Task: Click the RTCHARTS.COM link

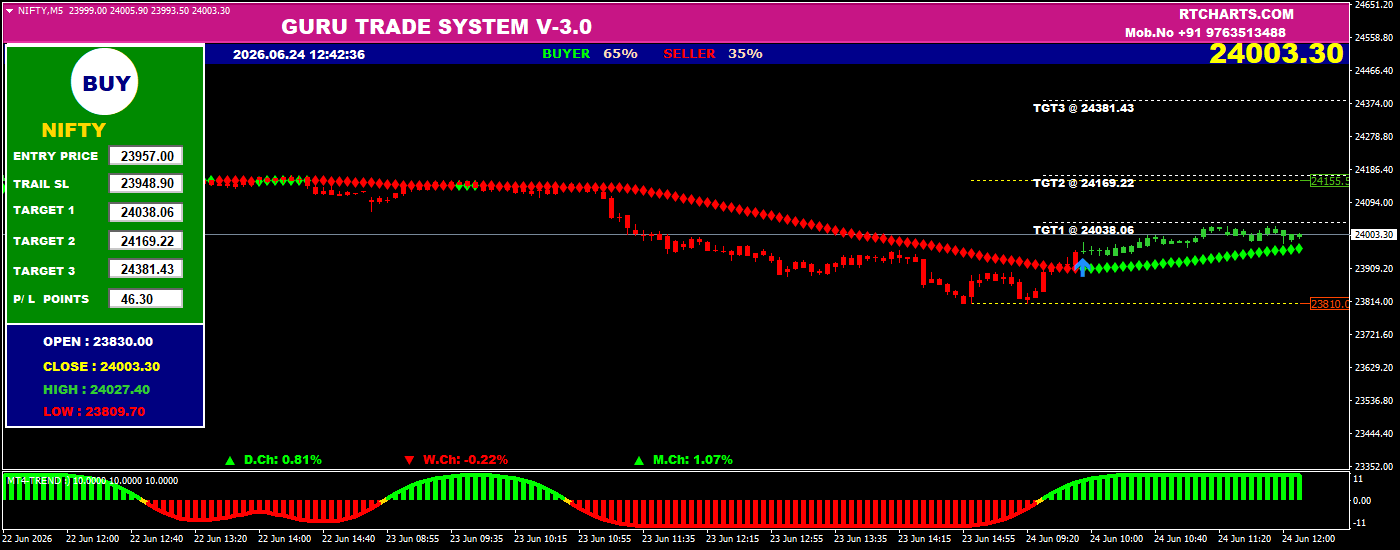Action: (1236, 14)
